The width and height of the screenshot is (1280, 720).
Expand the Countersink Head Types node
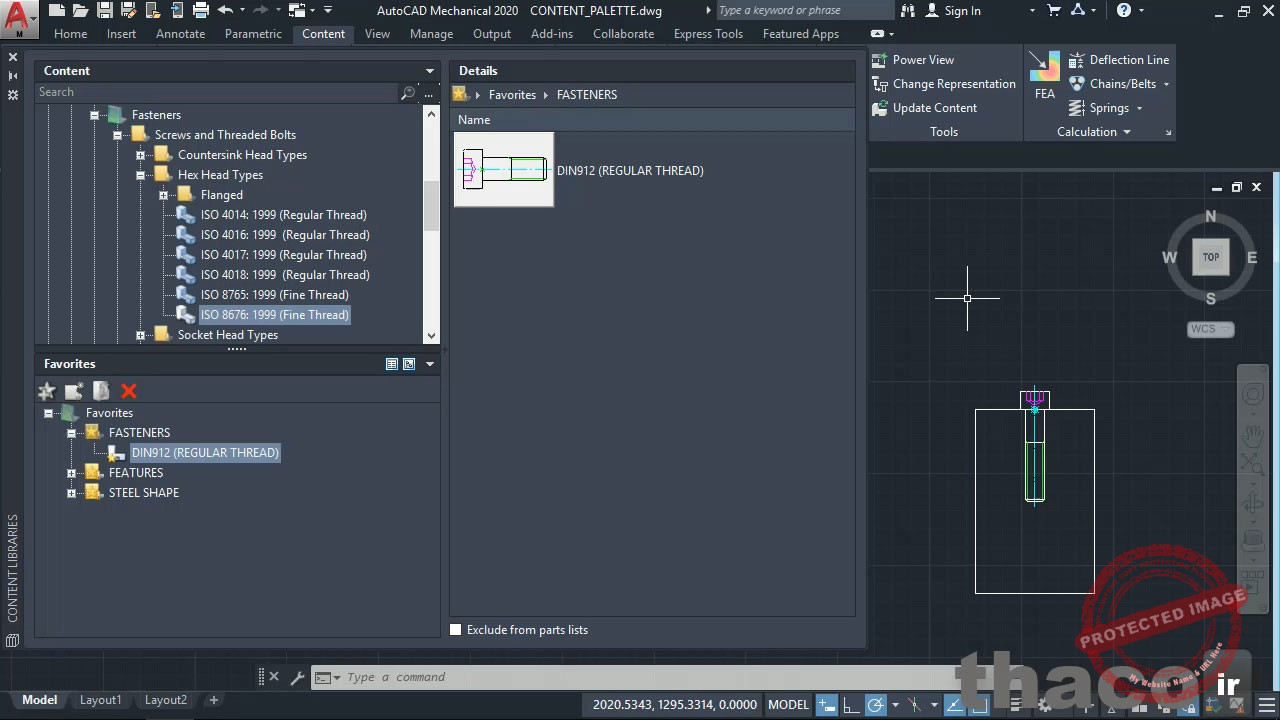(x=141, y=155)
